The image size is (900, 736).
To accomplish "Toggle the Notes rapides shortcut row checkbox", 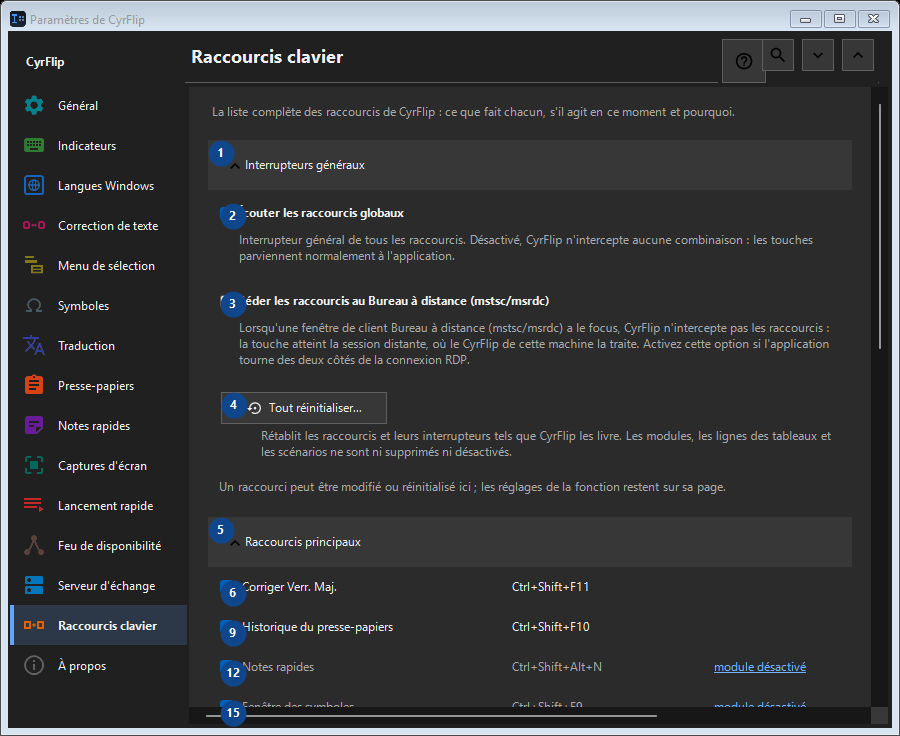I will pyautogui.click(x=228, y=667).
